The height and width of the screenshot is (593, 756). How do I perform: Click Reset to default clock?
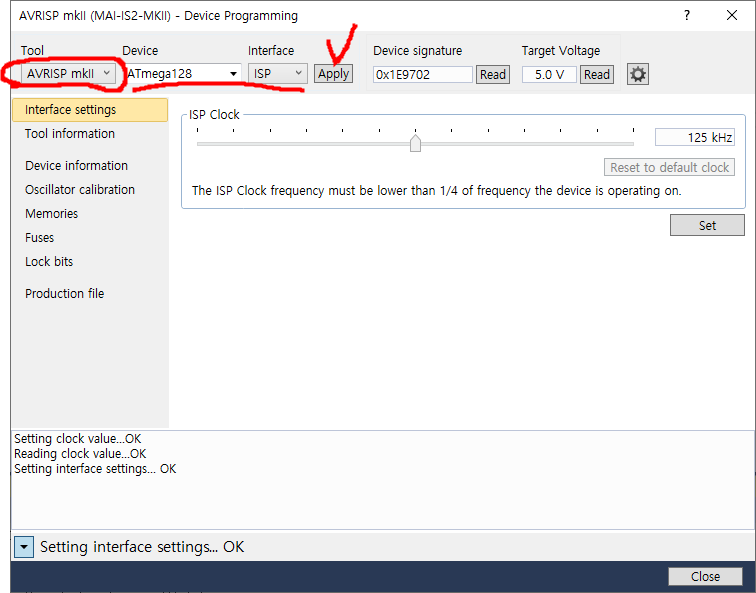pos(669,167)
